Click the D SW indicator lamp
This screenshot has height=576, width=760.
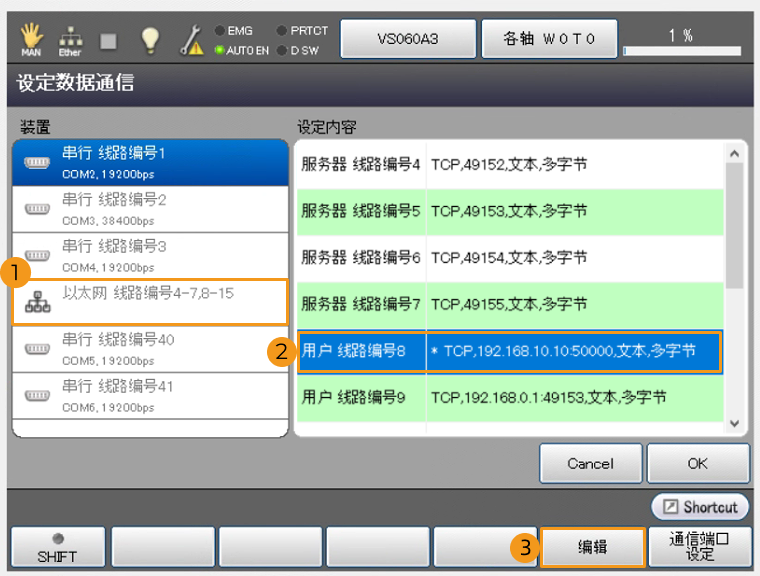point(282,50)
